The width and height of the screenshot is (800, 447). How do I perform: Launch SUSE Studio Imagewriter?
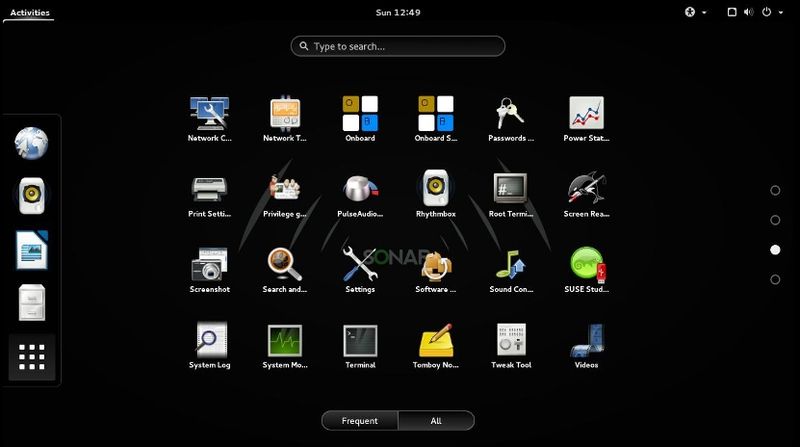point(586,269)
